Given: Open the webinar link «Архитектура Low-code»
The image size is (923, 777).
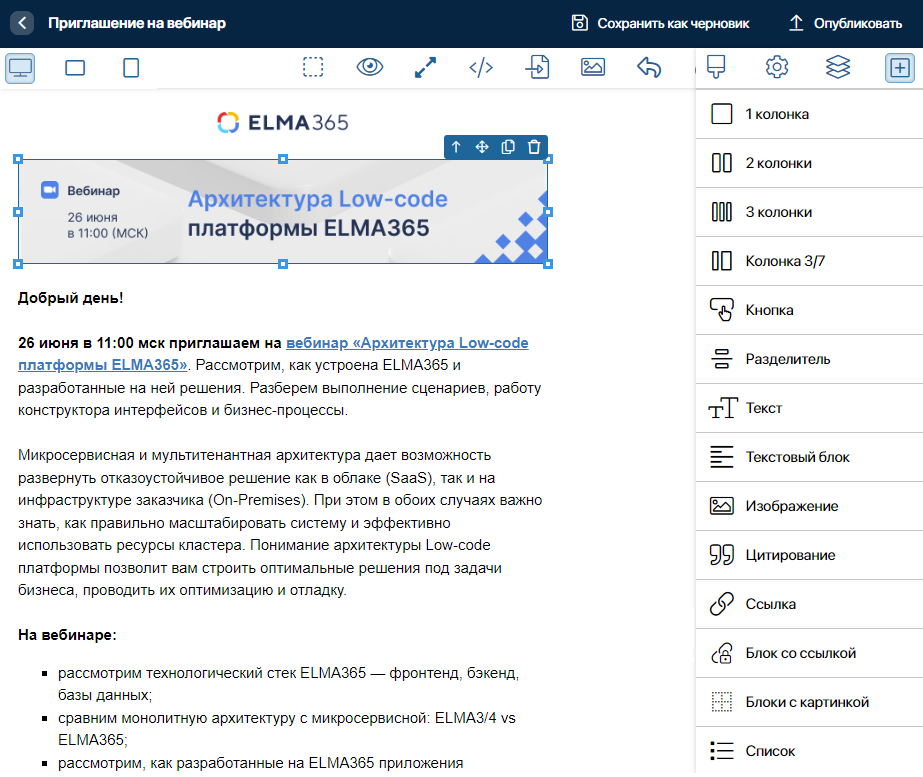Looking at the screenshot, I should tap(407, 343).
